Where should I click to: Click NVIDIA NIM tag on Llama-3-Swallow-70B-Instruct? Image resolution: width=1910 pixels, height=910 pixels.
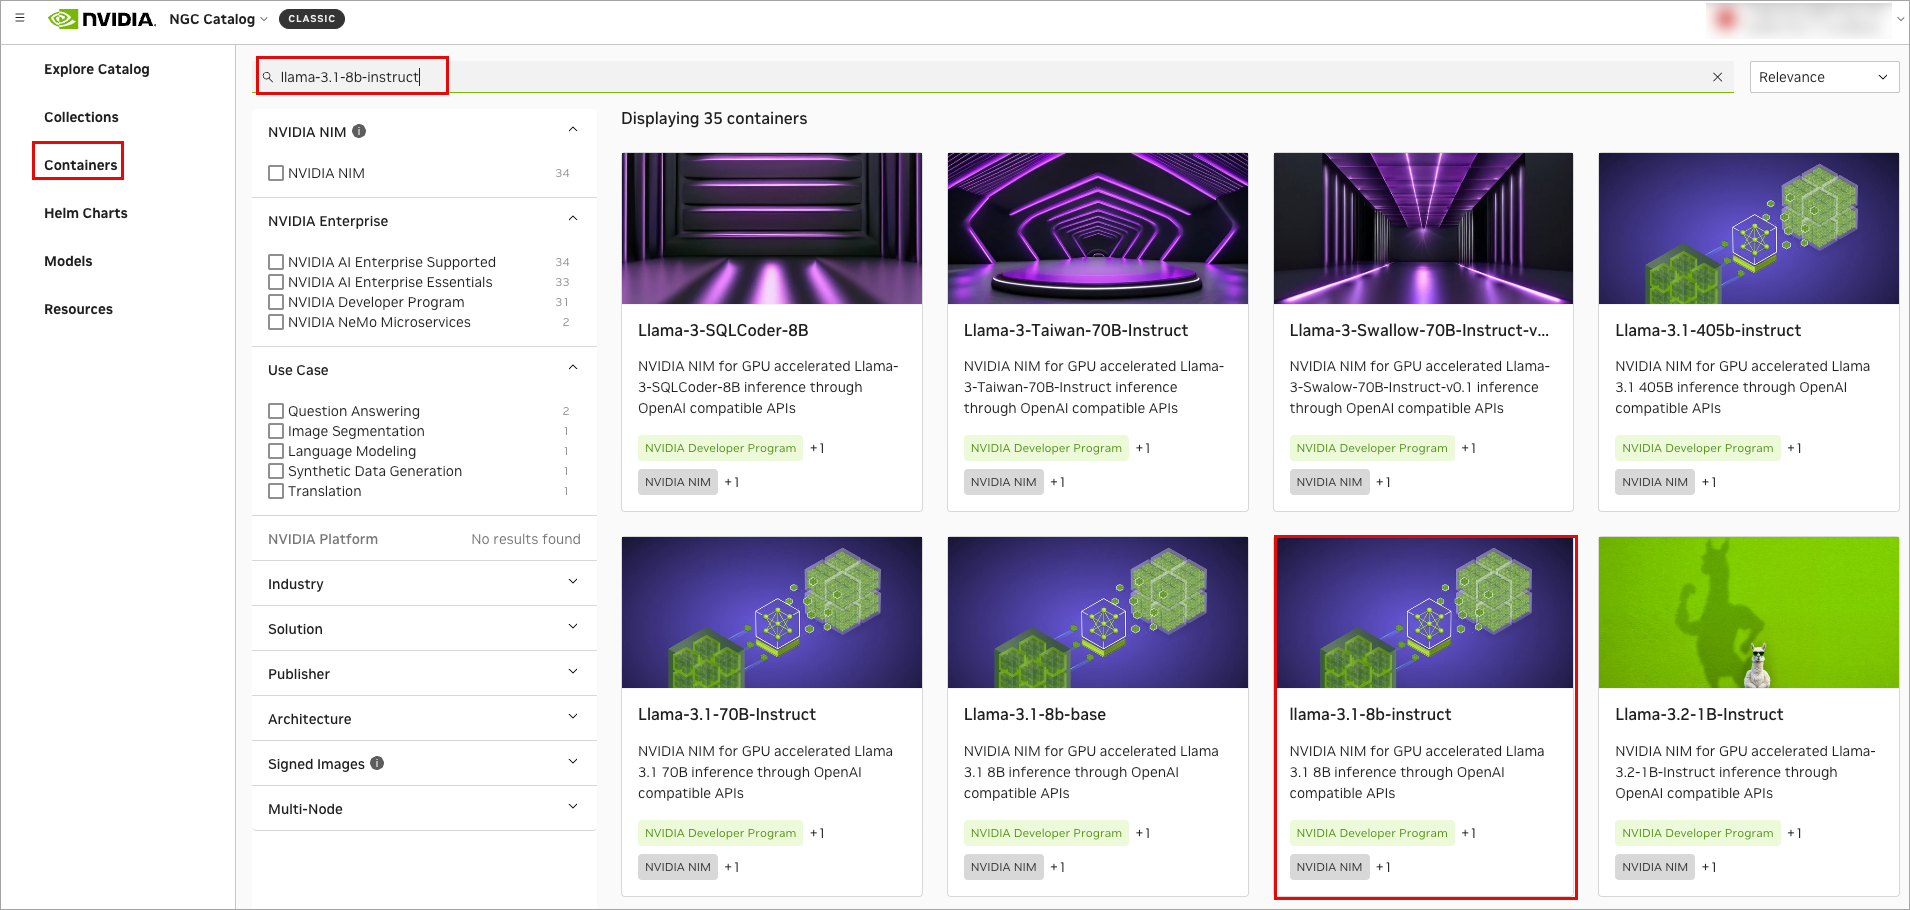(x=1329, y=482)
